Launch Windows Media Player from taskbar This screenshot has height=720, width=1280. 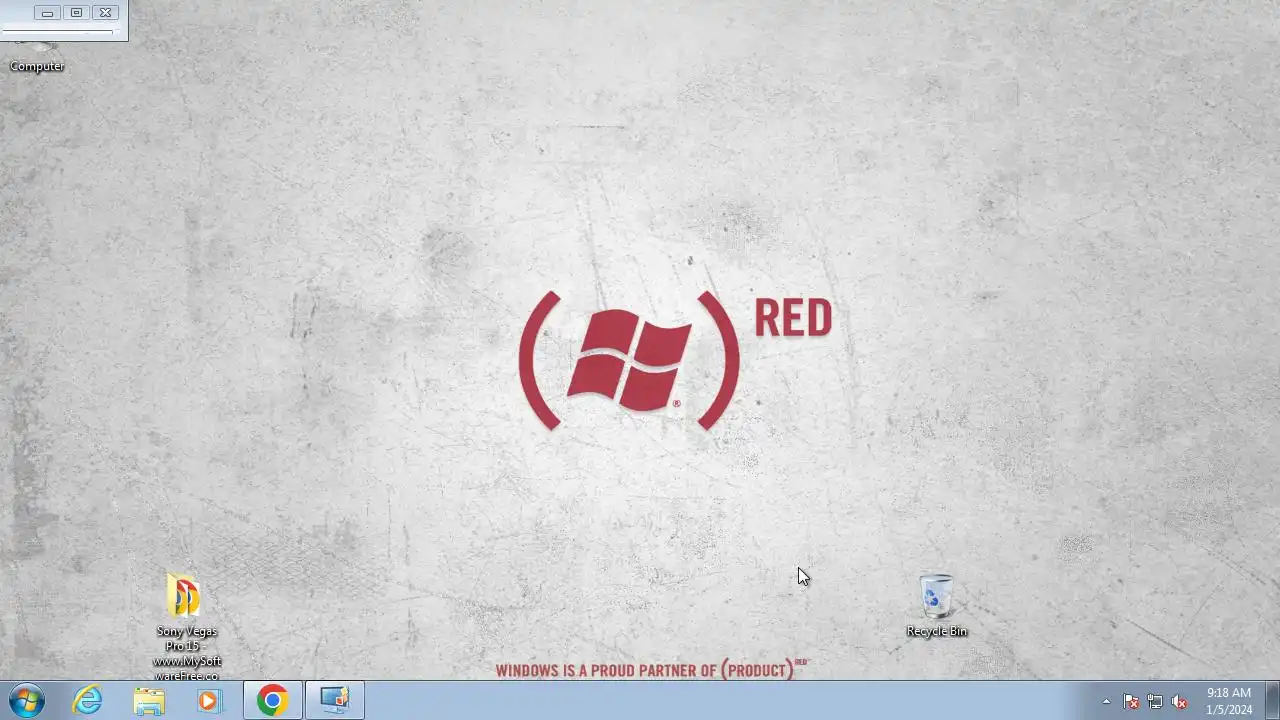[x=209, y=700]
